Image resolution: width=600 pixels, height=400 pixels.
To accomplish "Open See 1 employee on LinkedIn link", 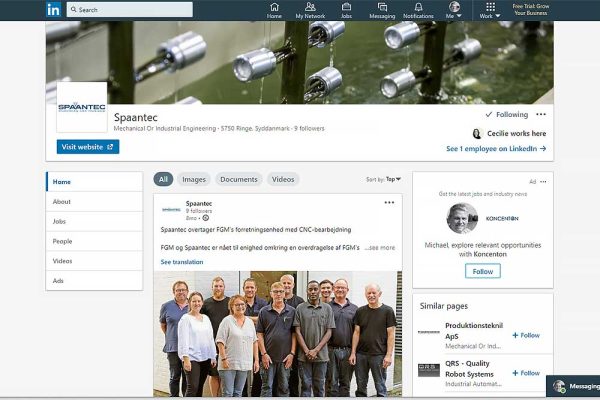I will [x=496, y=149].
